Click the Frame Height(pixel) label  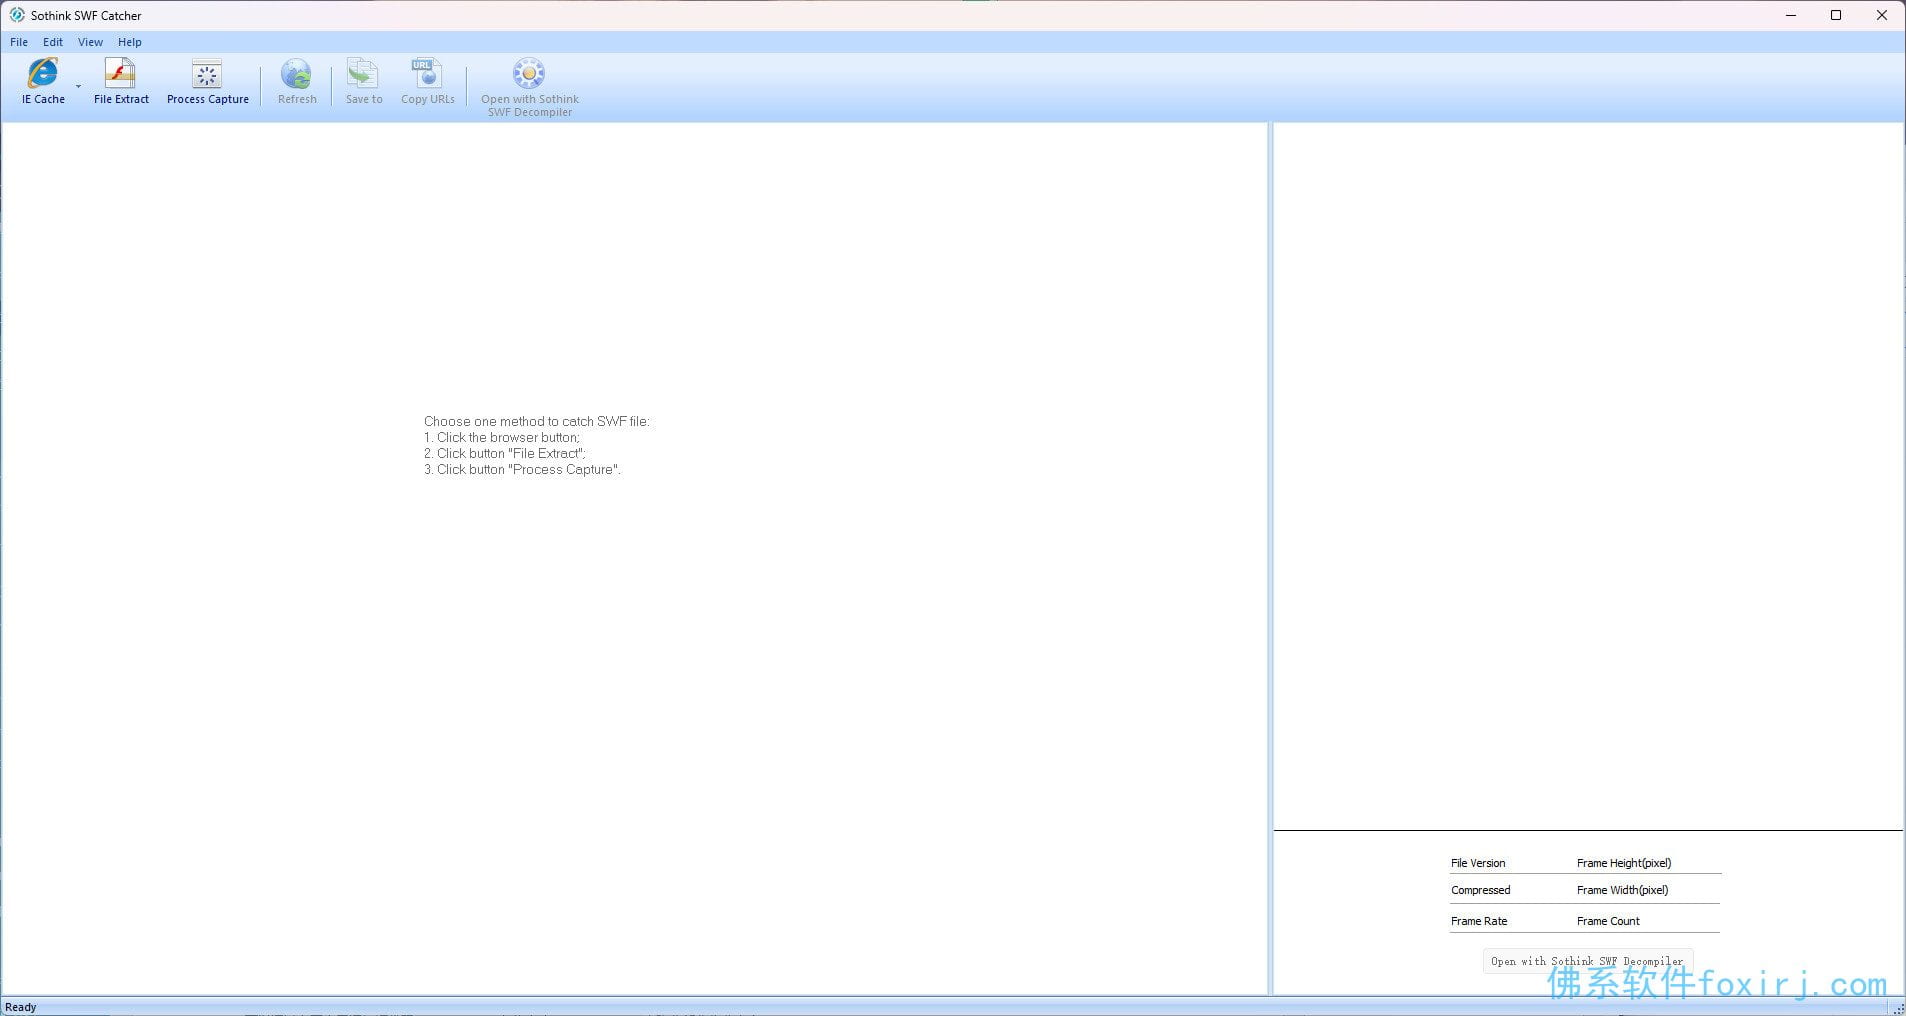click(1624, 863)
